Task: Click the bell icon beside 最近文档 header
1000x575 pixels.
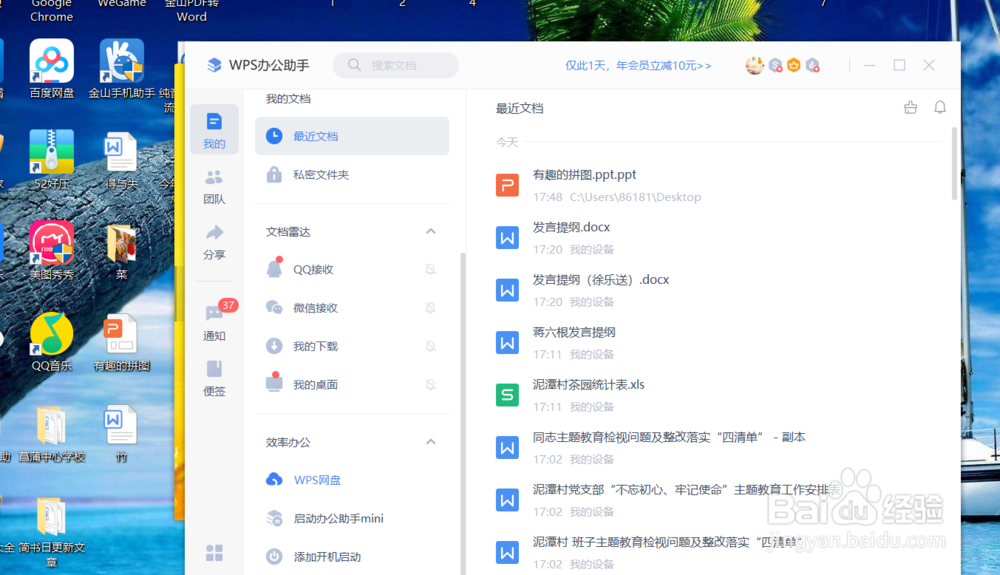Action: coord(939,108)
